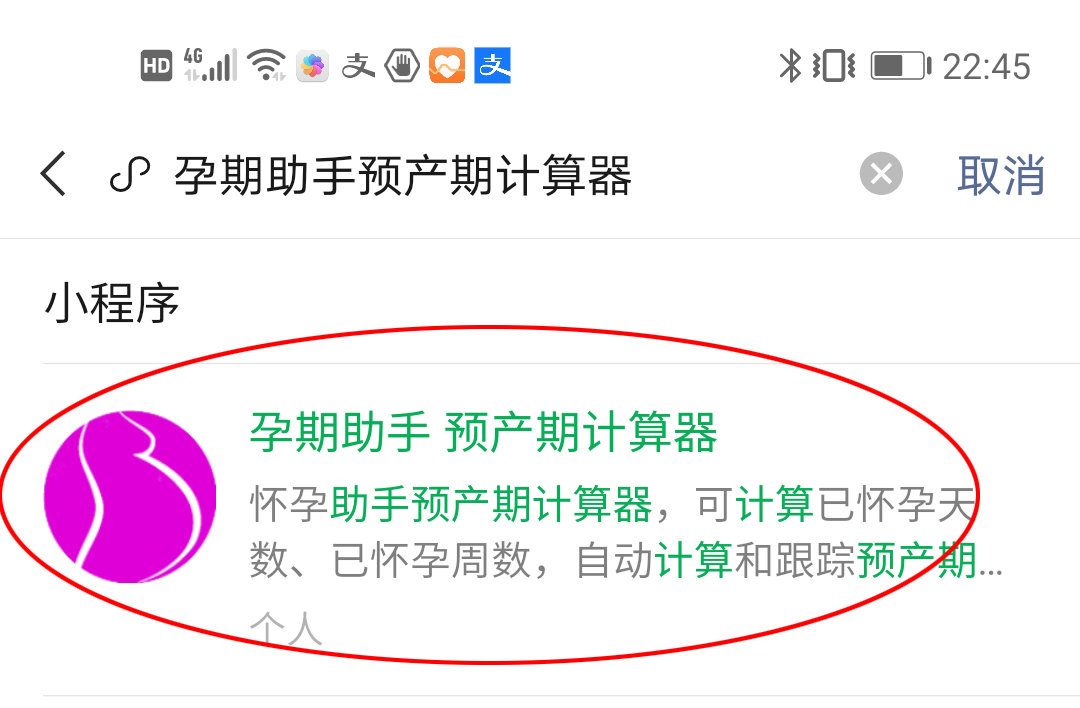1080x708 pixels.
Task: Tap the black Alipay 支 notification icon
Action: tap(358, 66)
